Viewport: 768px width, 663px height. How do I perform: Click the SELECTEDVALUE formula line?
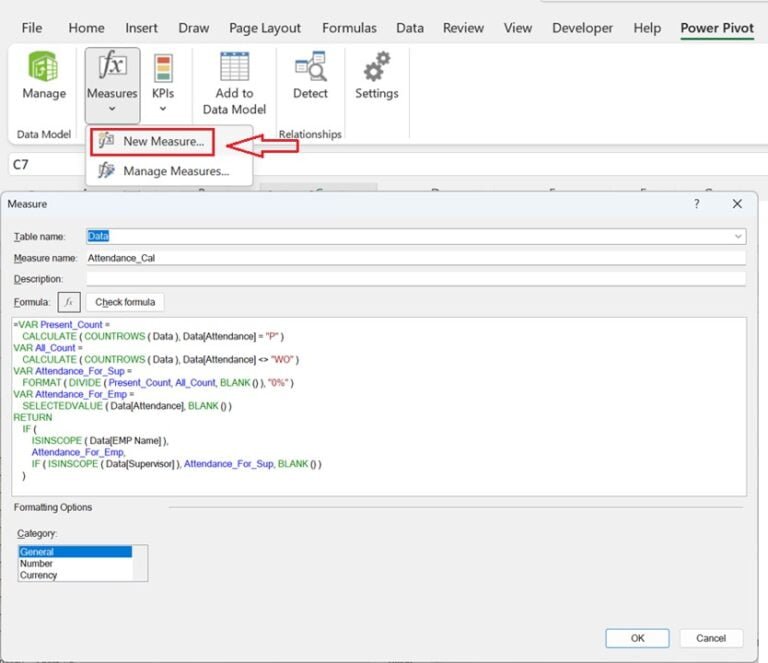click(x=127, y=406)
